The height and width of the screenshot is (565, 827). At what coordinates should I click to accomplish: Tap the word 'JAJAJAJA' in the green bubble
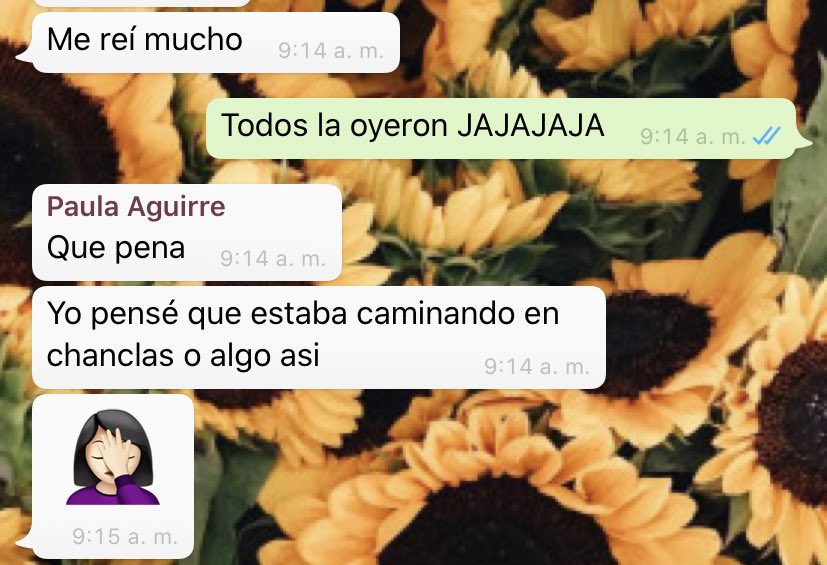pyautogui.click(x=531, y=126)
